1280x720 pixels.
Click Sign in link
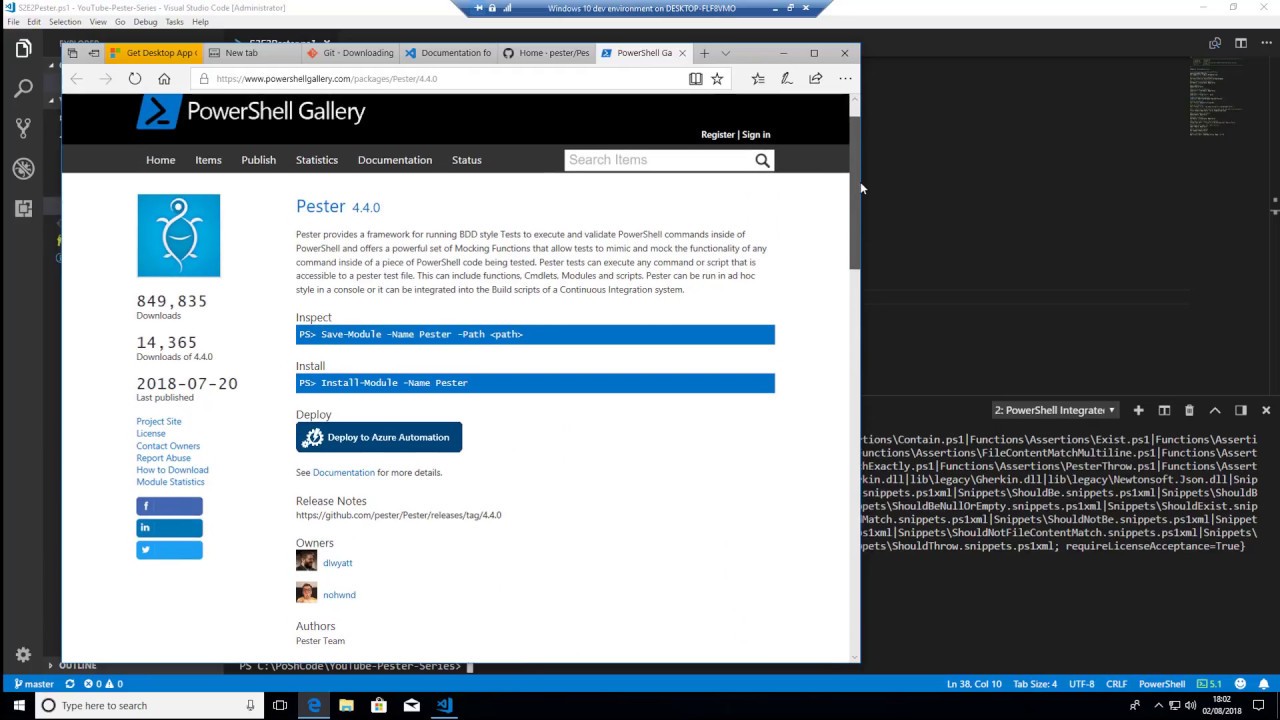point(756,135)
